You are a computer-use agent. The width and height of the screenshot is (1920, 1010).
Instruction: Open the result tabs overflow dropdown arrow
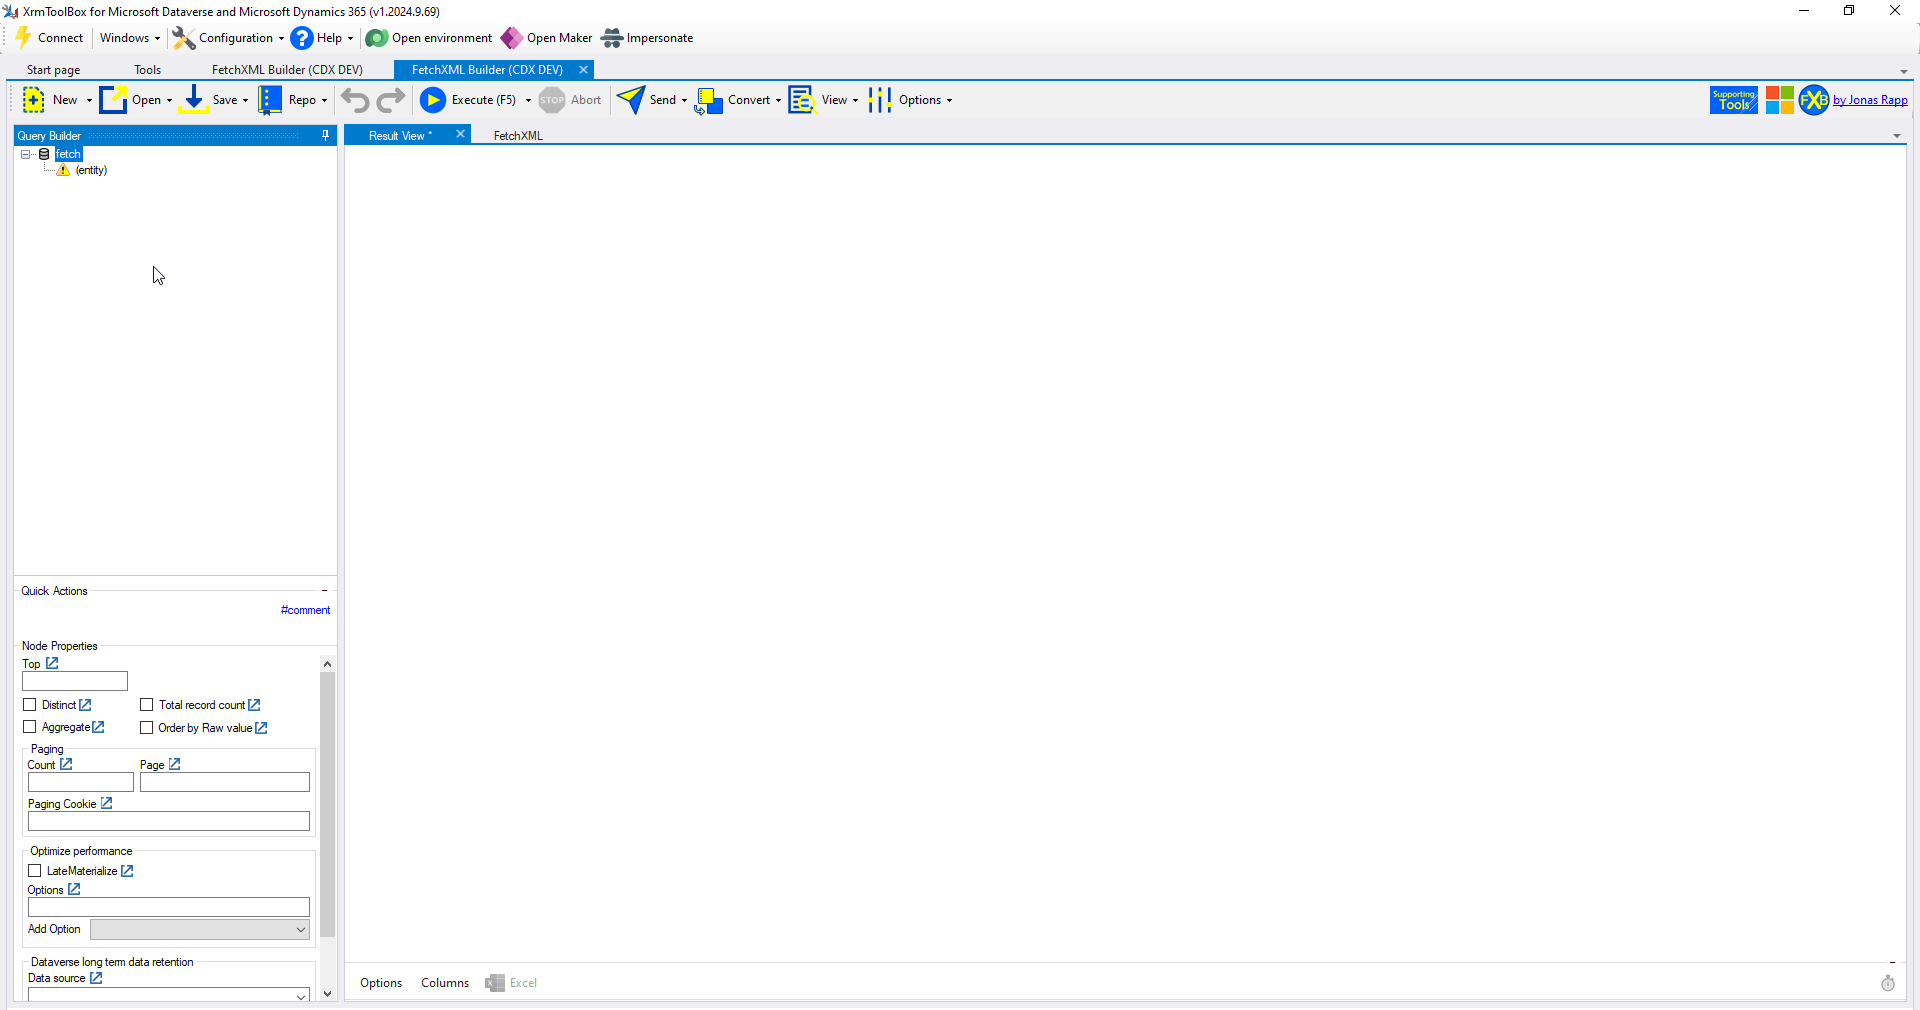tap(1897, 136)
